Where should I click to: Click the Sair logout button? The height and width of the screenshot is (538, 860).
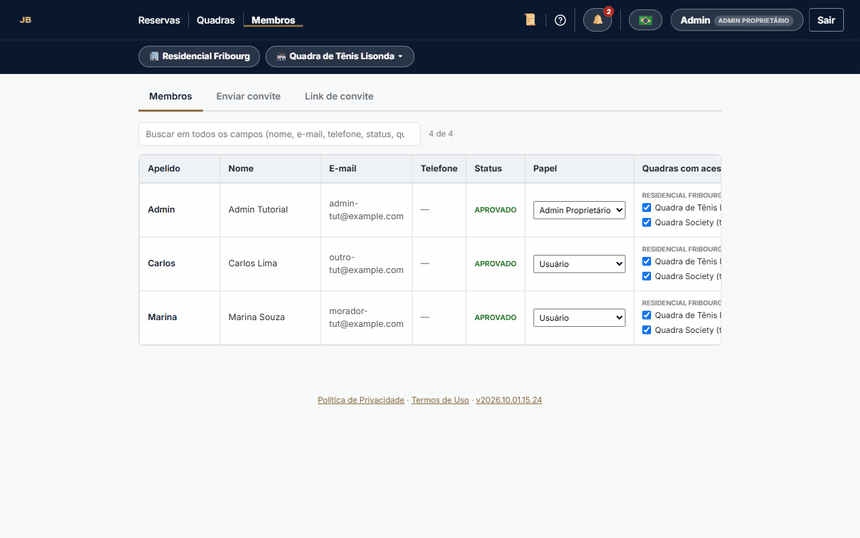pos(826,20)
